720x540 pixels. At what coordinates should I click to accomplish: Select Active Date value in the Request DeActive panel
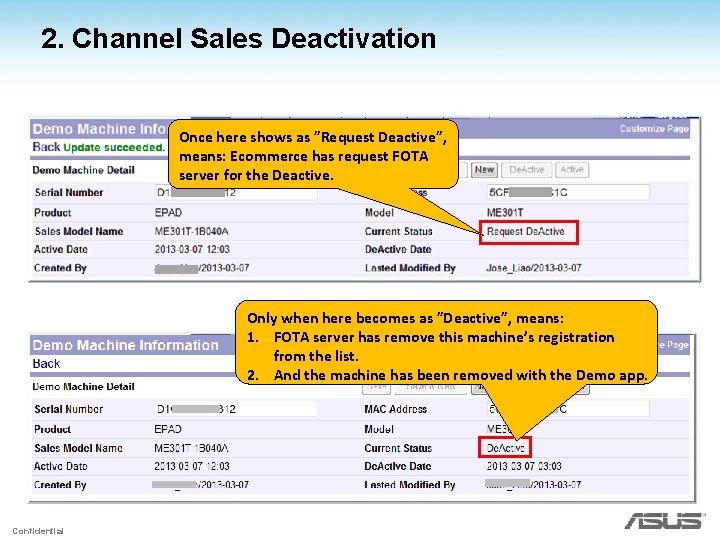192,249
